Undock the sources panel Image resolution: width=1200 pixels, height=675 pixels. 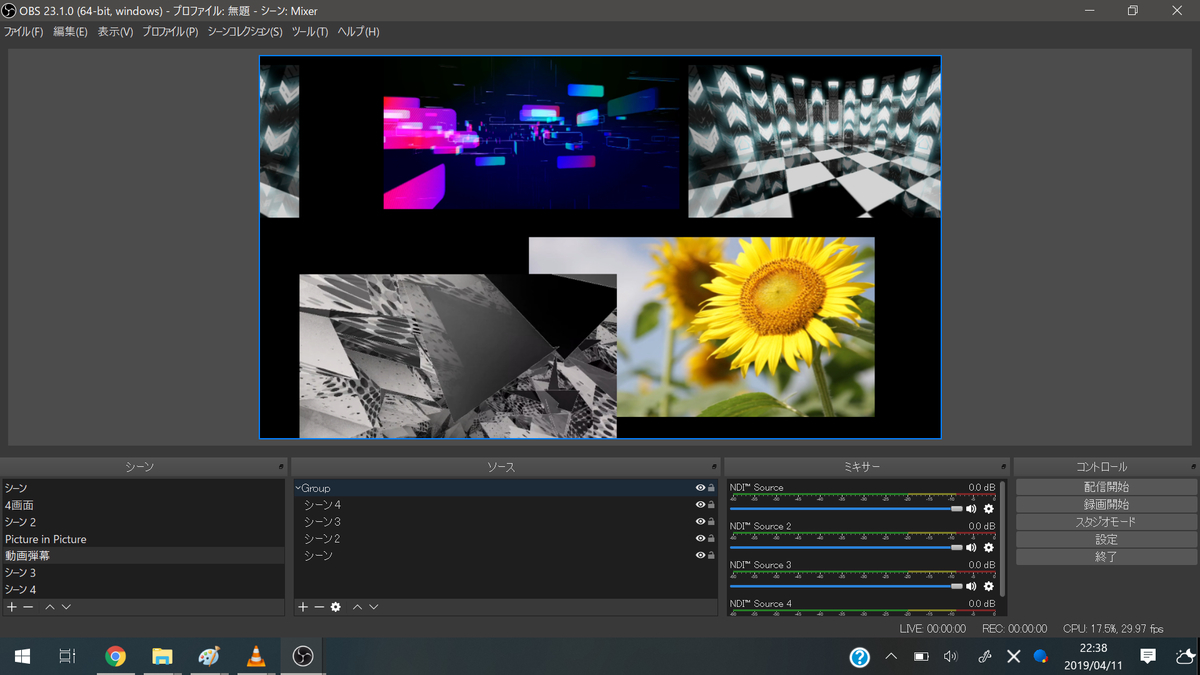(714, 467)
